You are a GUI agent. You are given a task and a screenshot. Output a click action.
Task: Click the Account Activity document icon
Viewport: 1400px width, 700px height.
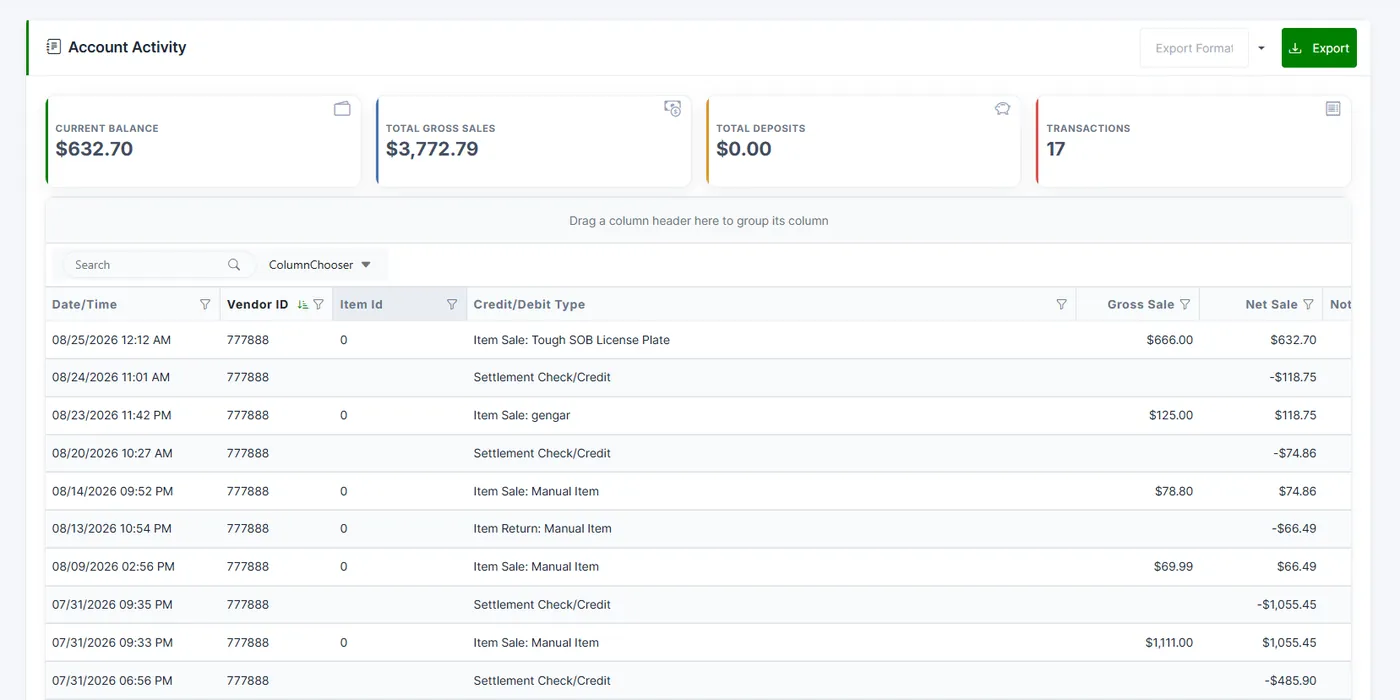[x=54, y=47]
